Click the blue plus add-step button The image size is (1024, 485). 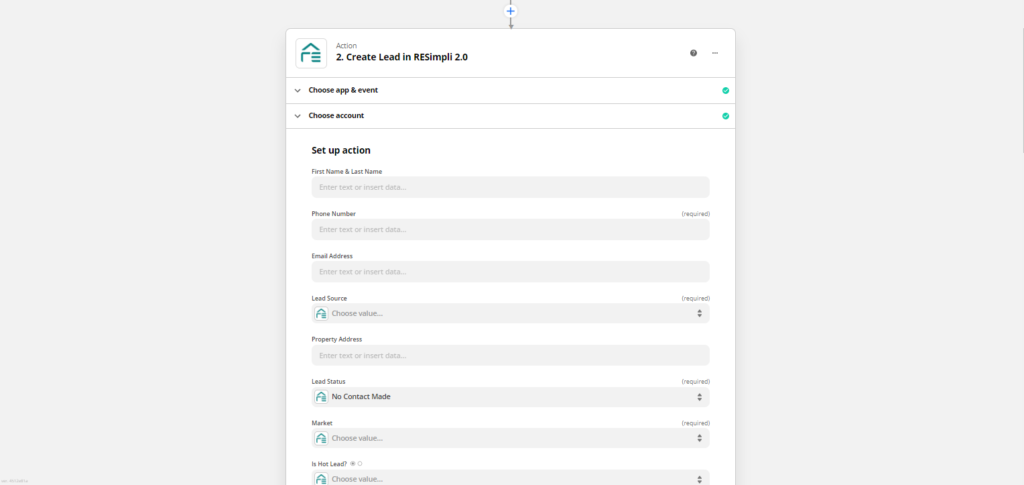[x=511, y=11]
